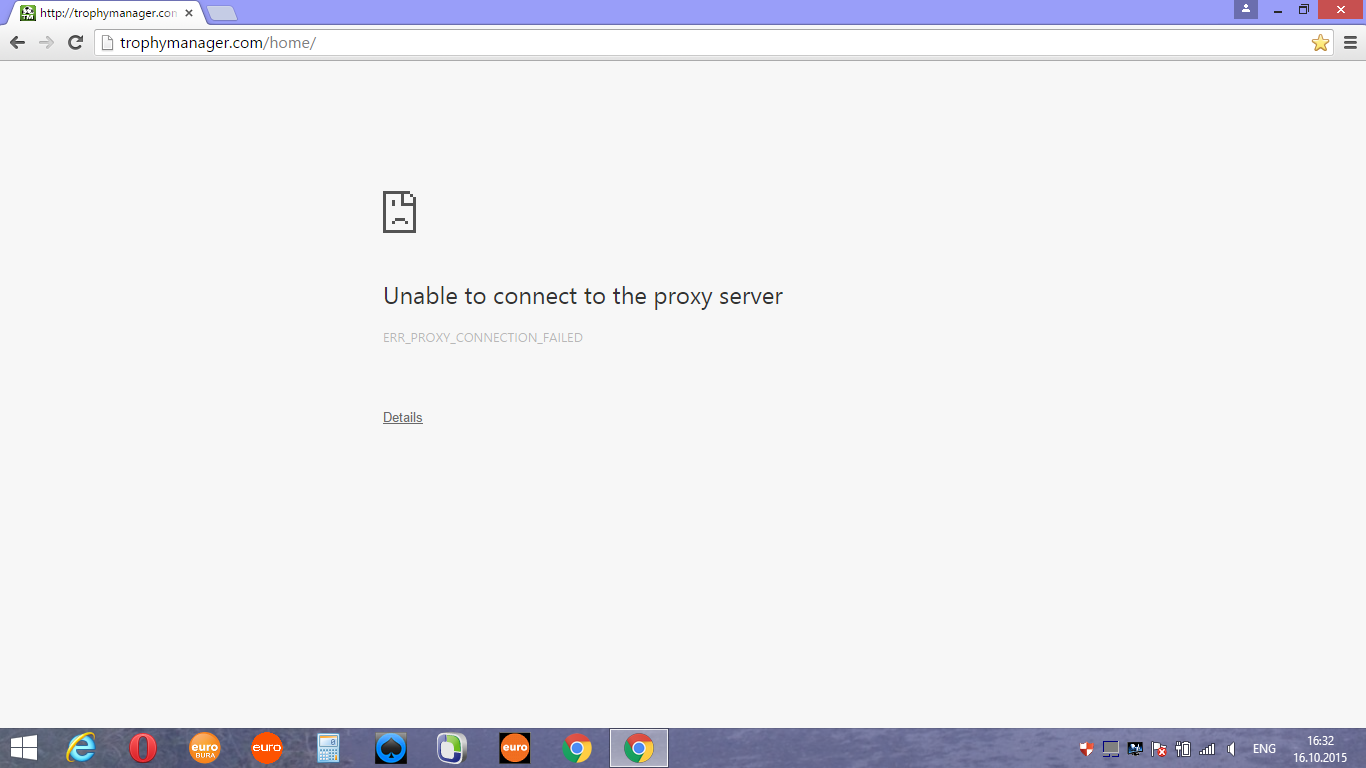
Task: Open the euro BURA taskbar app
Action: [x=205, y=748]
